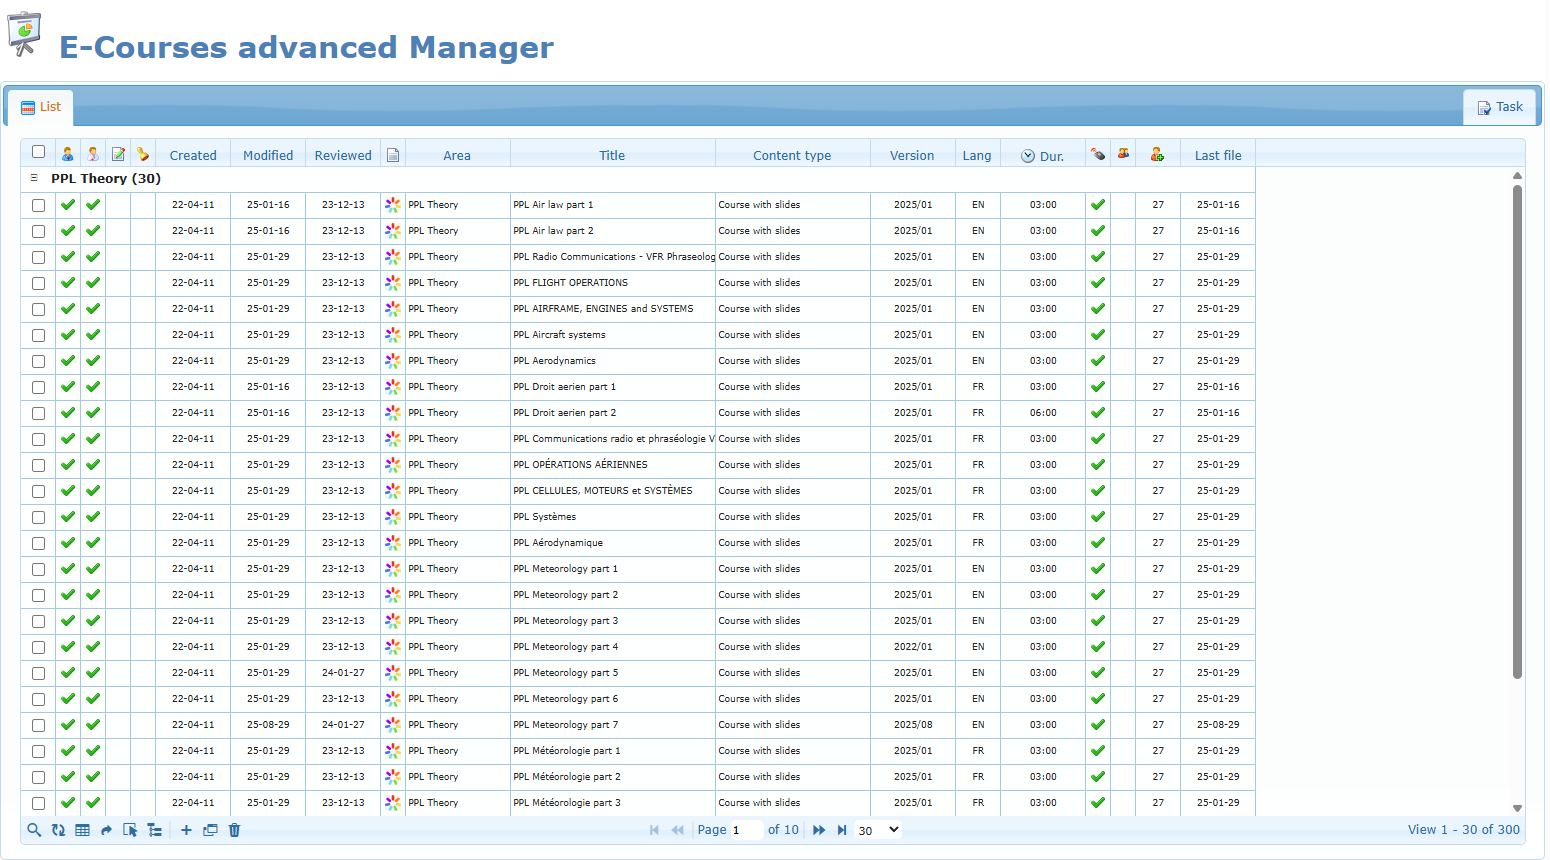Click the document icon column header
This screenshot has width=1550, height=860.
coord(393,155)
